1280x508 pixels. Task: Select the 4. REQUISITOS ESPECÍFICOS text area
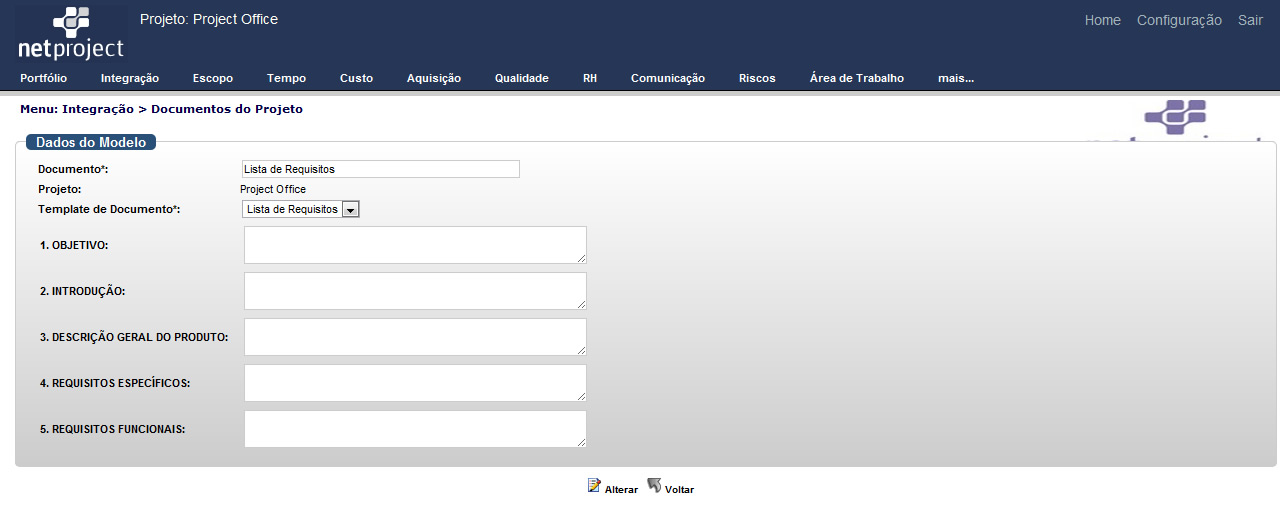(414, 383)
